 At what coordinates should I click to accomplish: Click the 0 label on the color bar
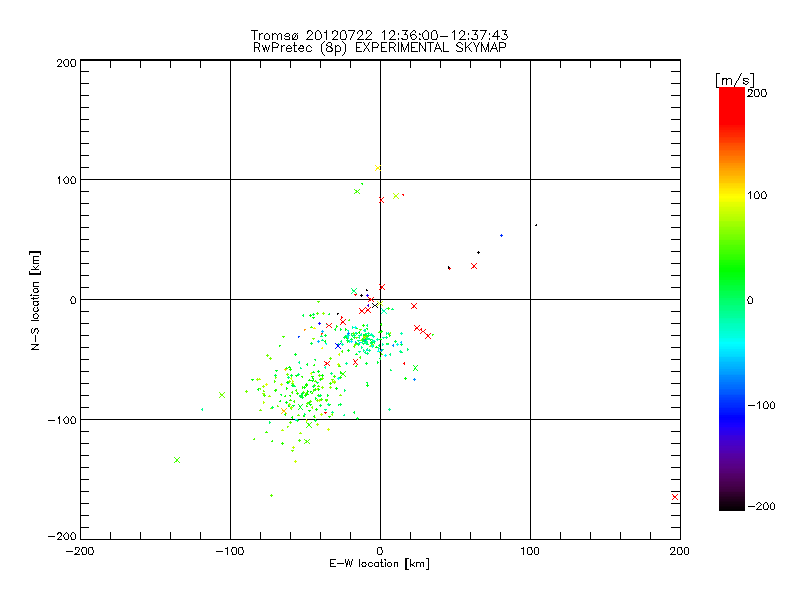click(x=750, y=300)
